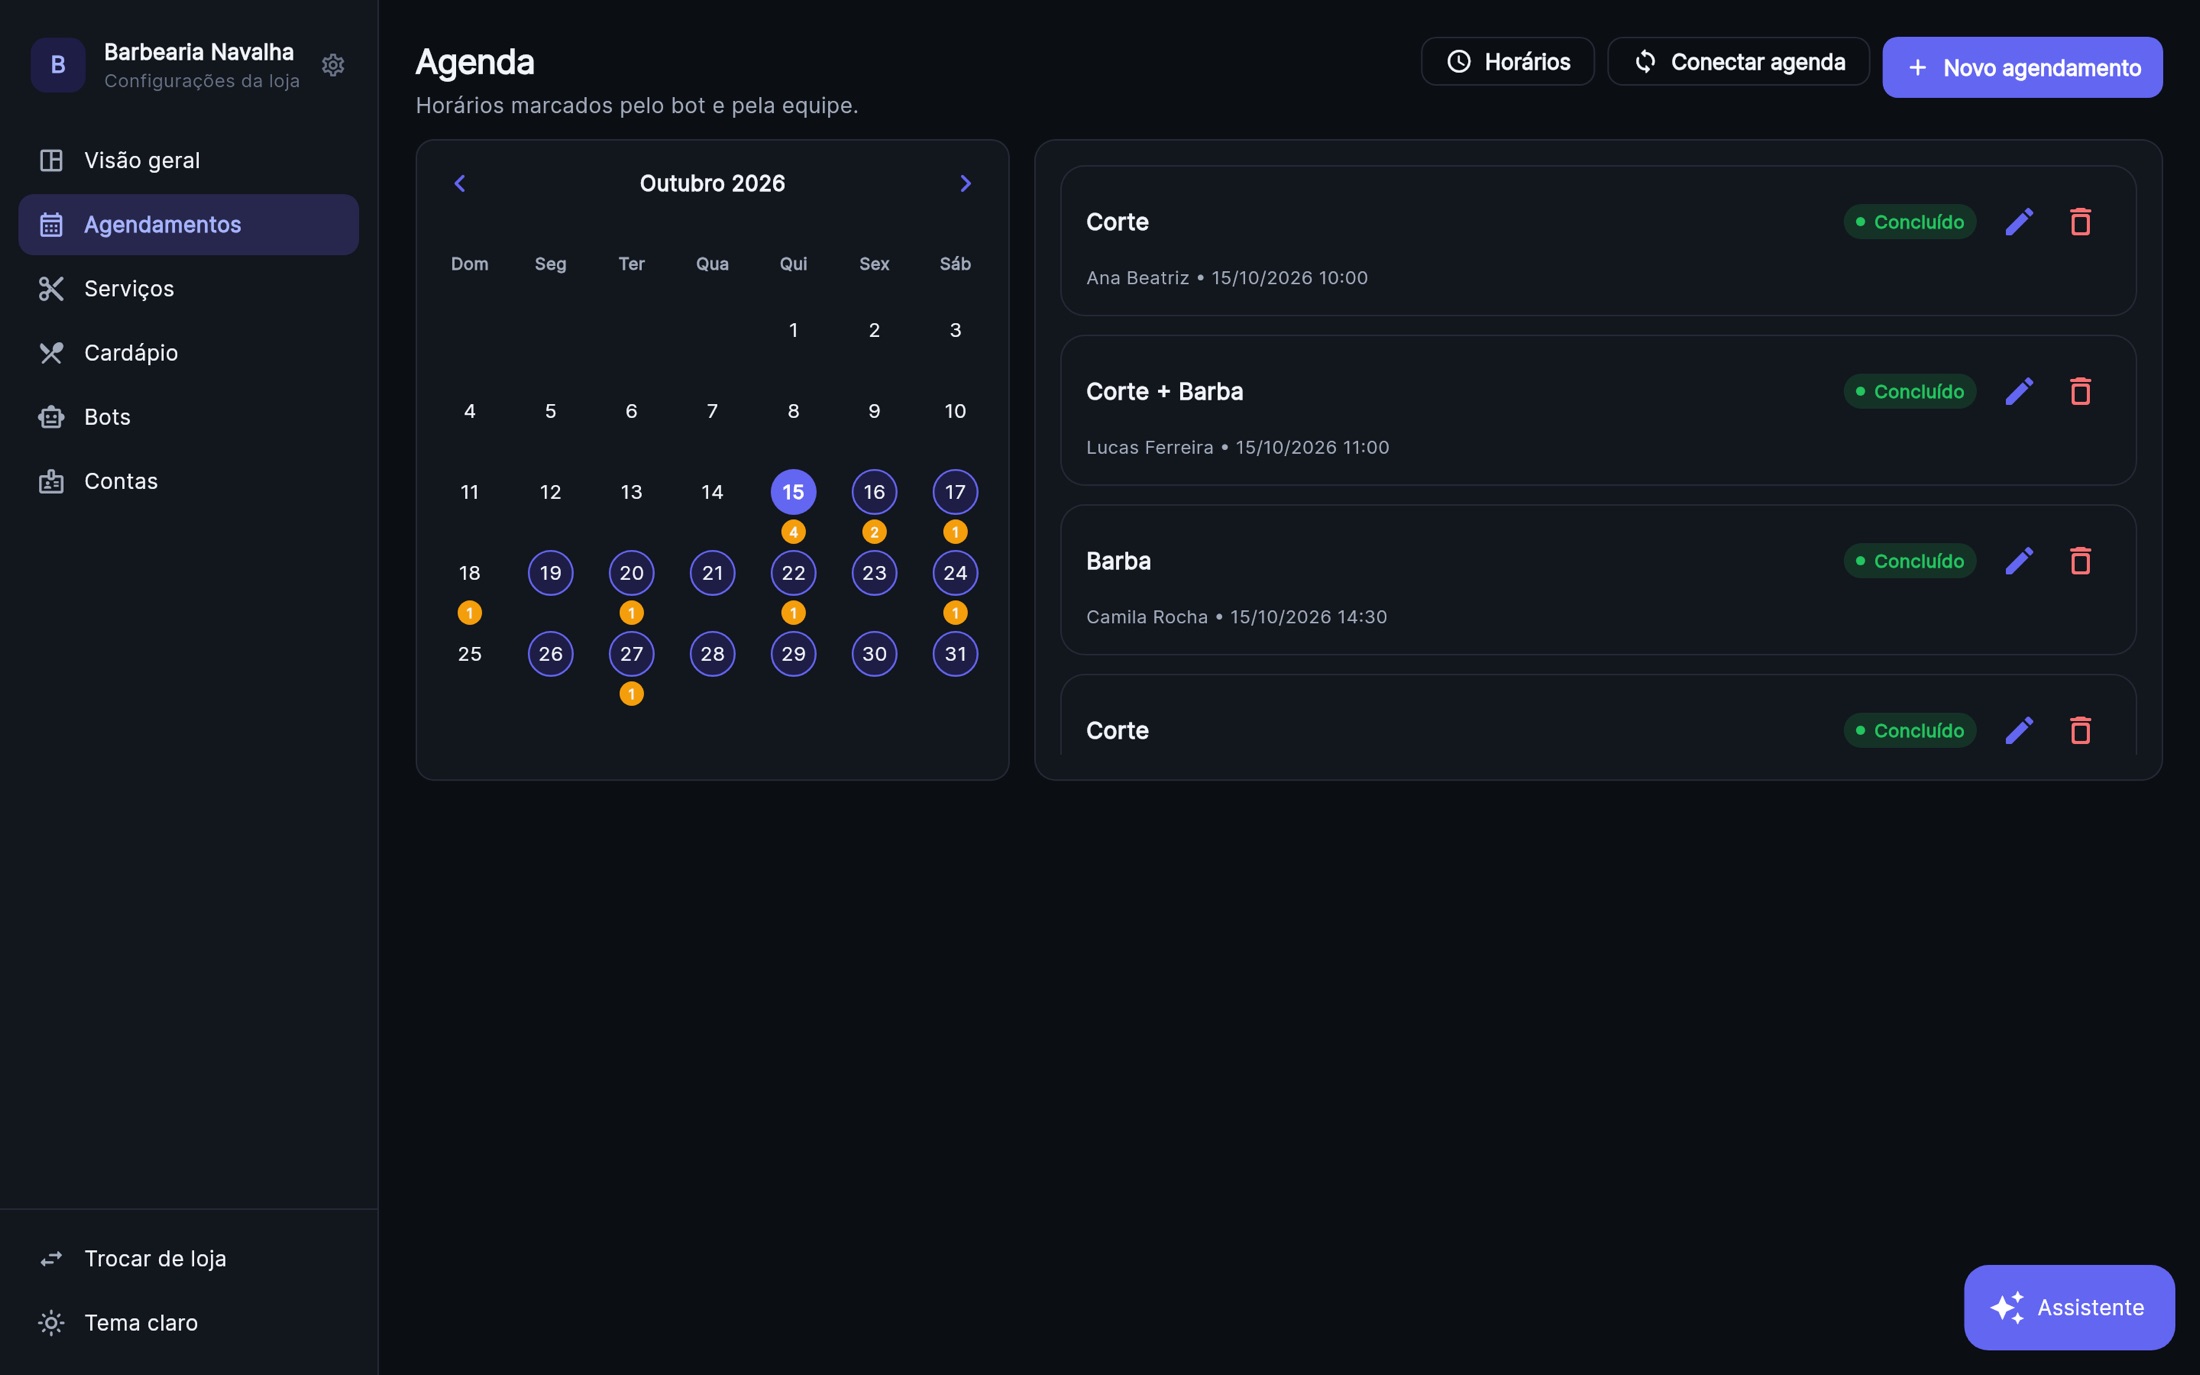2200x1375 pixels.
Task: Open Serviços in sidebar
Action: click(188, 288)
